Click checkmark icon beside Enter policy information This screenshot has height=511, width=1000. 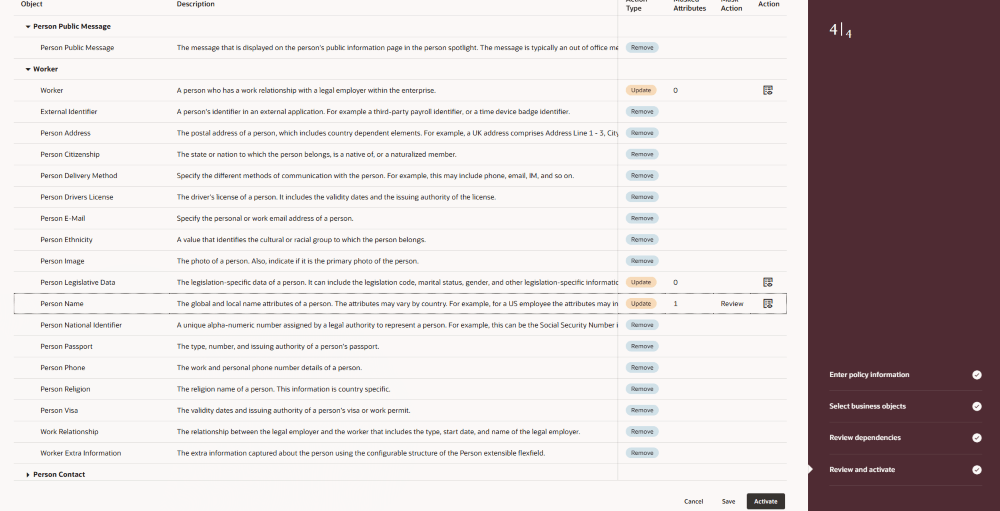[x=976, y=375]
